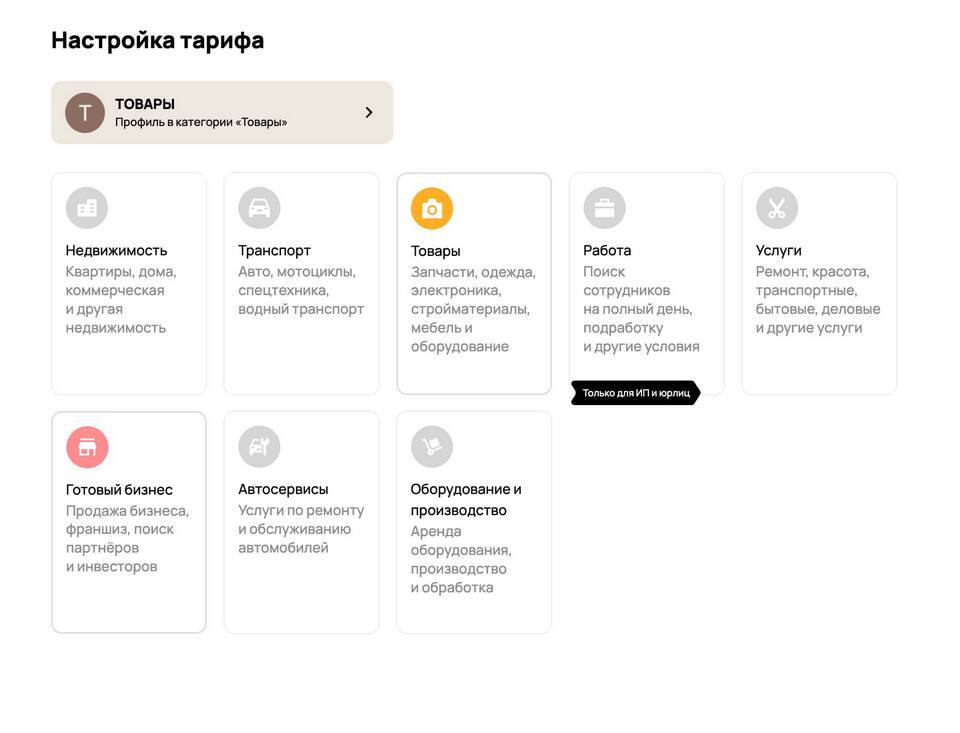Viewport: 960px width, 733px height.
Task: Click the Оборудование и производство cart icon
Action: click(432, 447)
